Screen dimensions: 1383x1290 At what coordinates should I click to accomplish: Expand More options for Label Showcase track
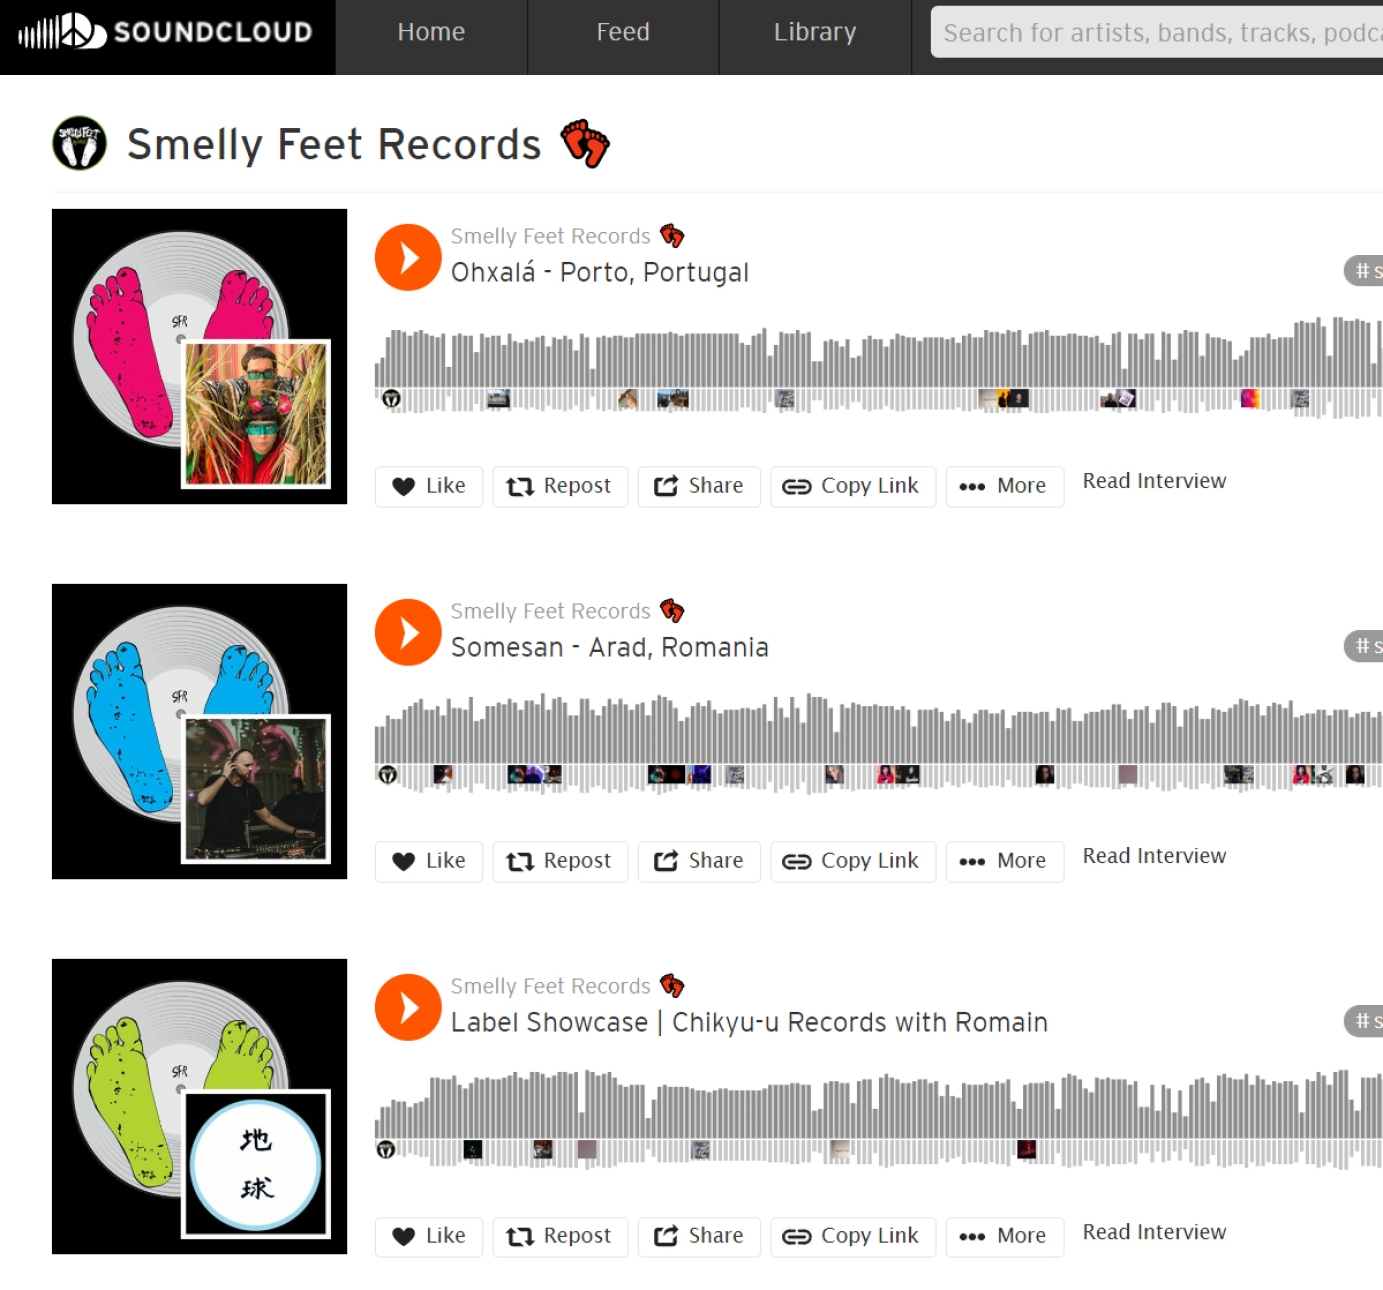pyautogui.click(x=1004, y=1236)
